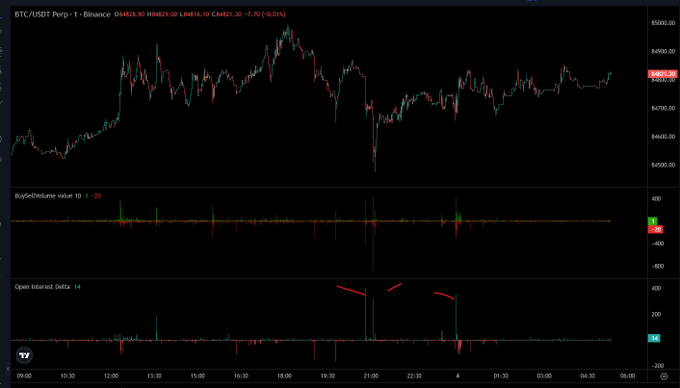680x388 pixels.
Task: Click the 22:30 time axis label
Action: point(414,376)
